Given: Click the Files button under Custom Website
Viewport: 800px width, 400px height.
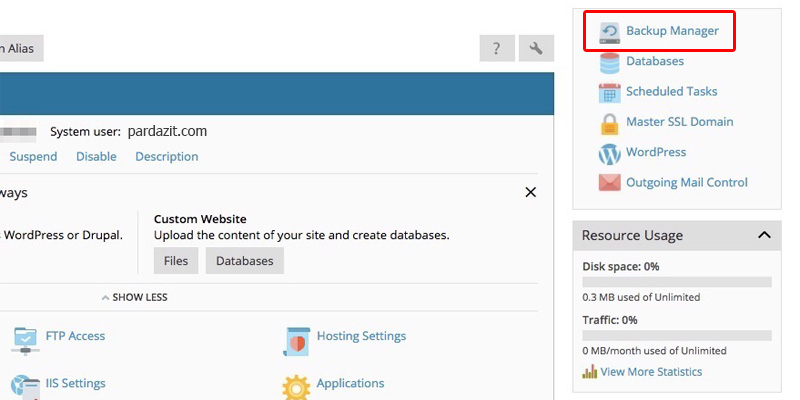Looking at the screenshot, I should click(x=175, y=261).
